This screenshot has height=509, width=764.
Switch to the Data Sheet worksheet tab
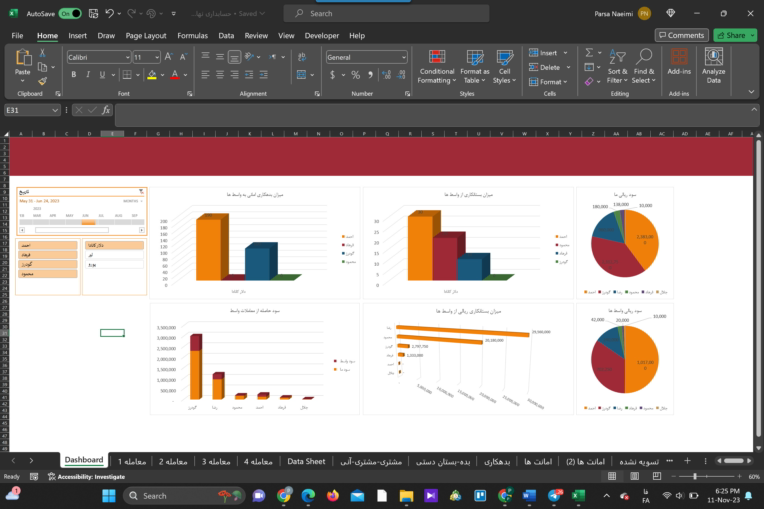click(x=306, y=461)
